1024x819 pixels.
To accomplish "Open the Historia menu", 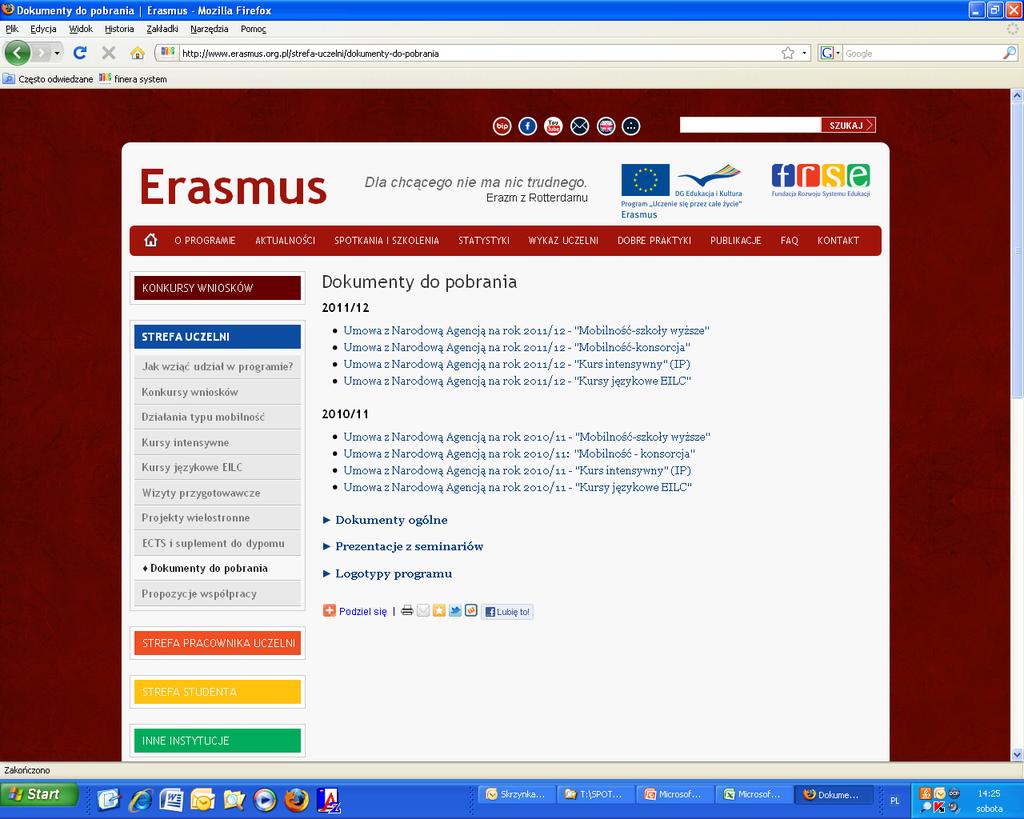I will (119, 29).
